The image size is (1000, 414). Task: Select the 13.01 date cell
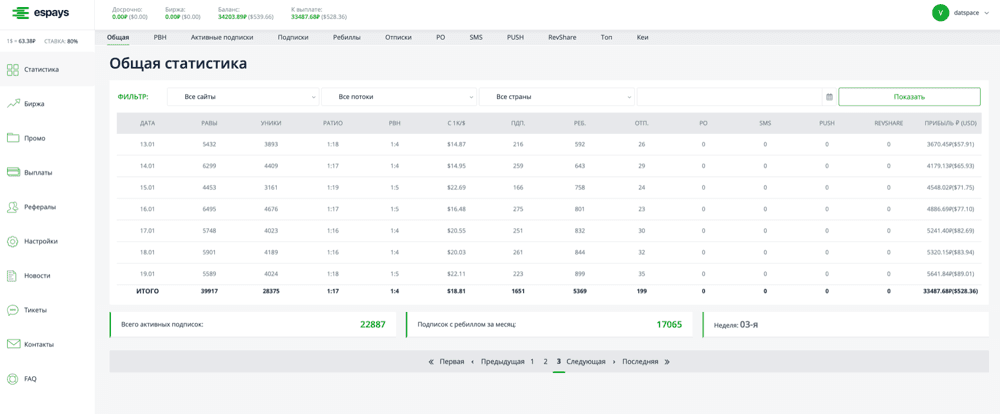(x=148, y=144)
